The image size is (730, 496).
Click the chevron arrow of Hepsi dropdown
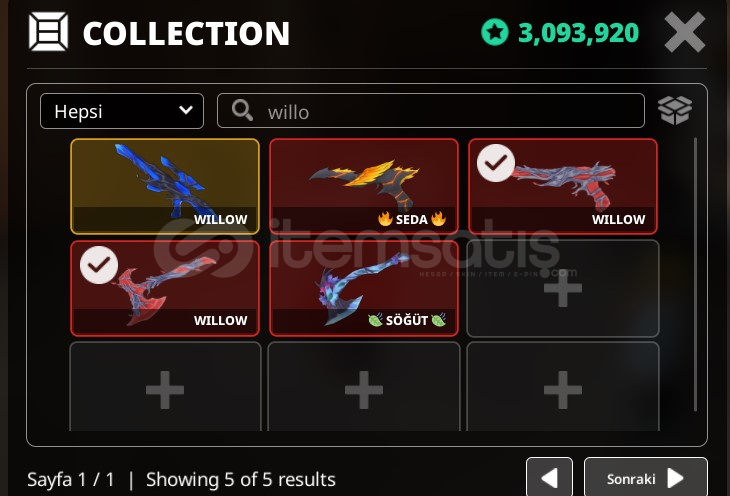186,110
